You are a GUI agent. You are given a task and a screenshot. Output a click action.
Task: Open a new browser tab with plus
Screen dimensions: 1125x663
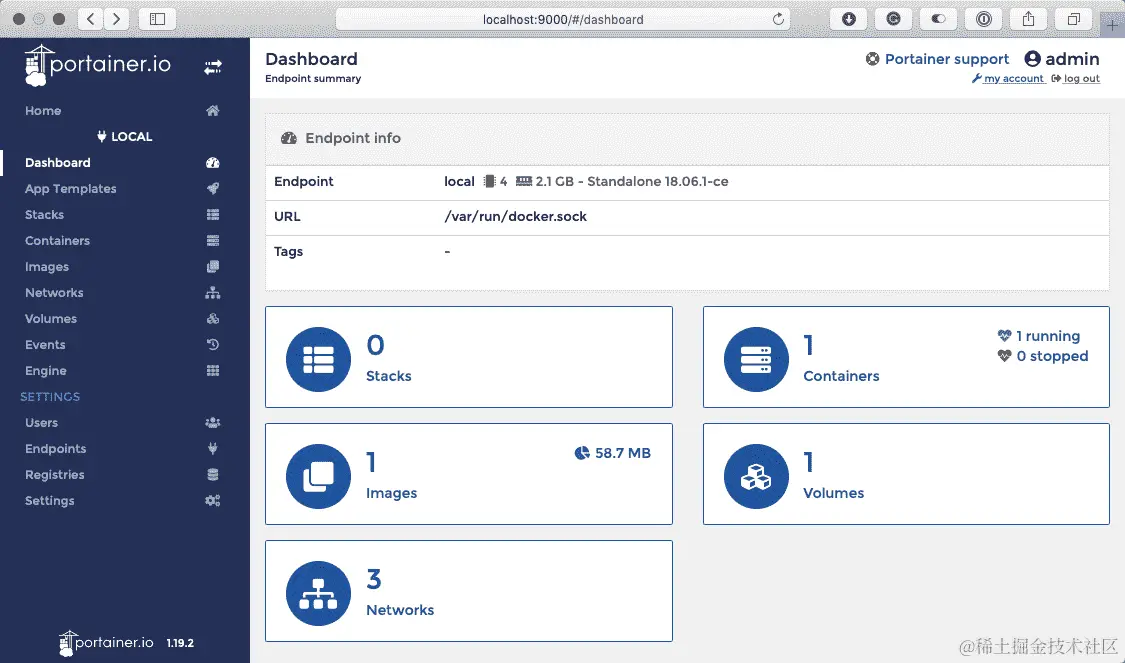(x=1112, y=24)
